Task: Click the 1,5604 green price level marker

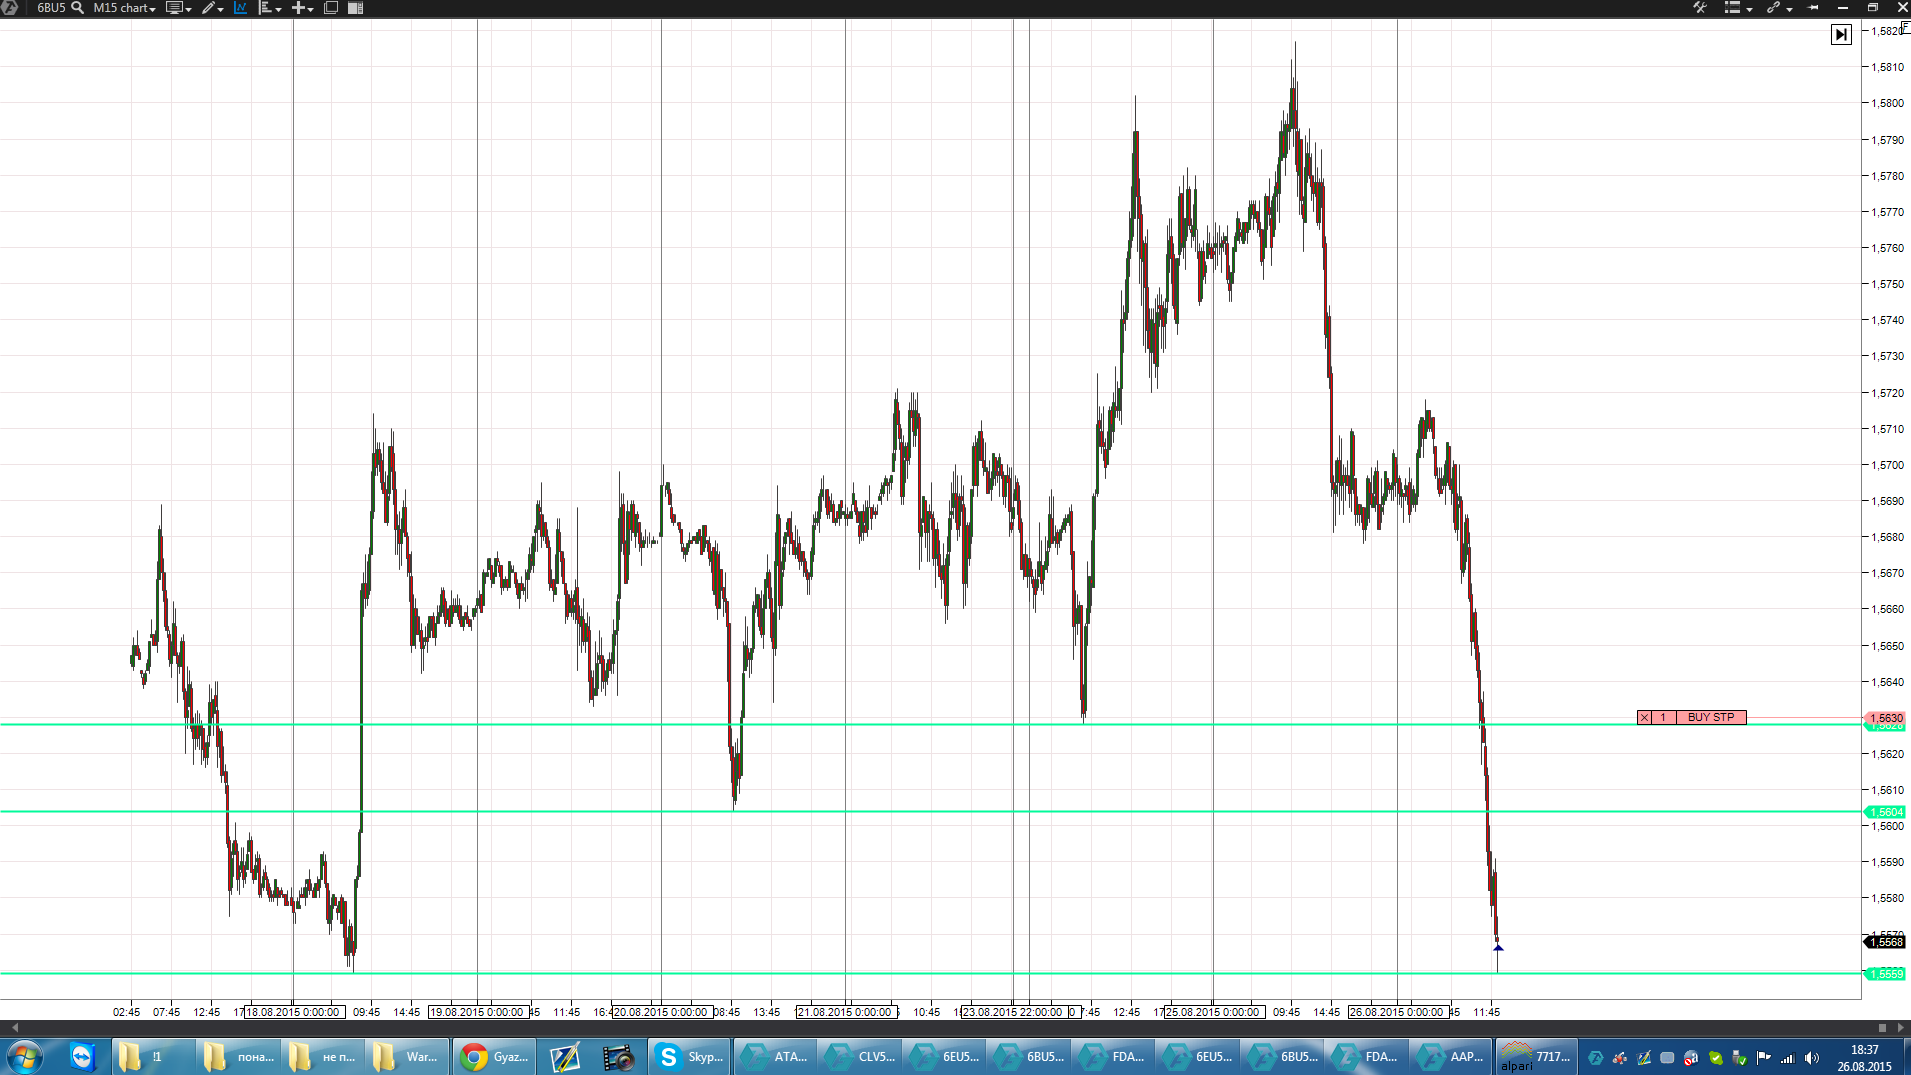Action: (x=1886, y=812)
